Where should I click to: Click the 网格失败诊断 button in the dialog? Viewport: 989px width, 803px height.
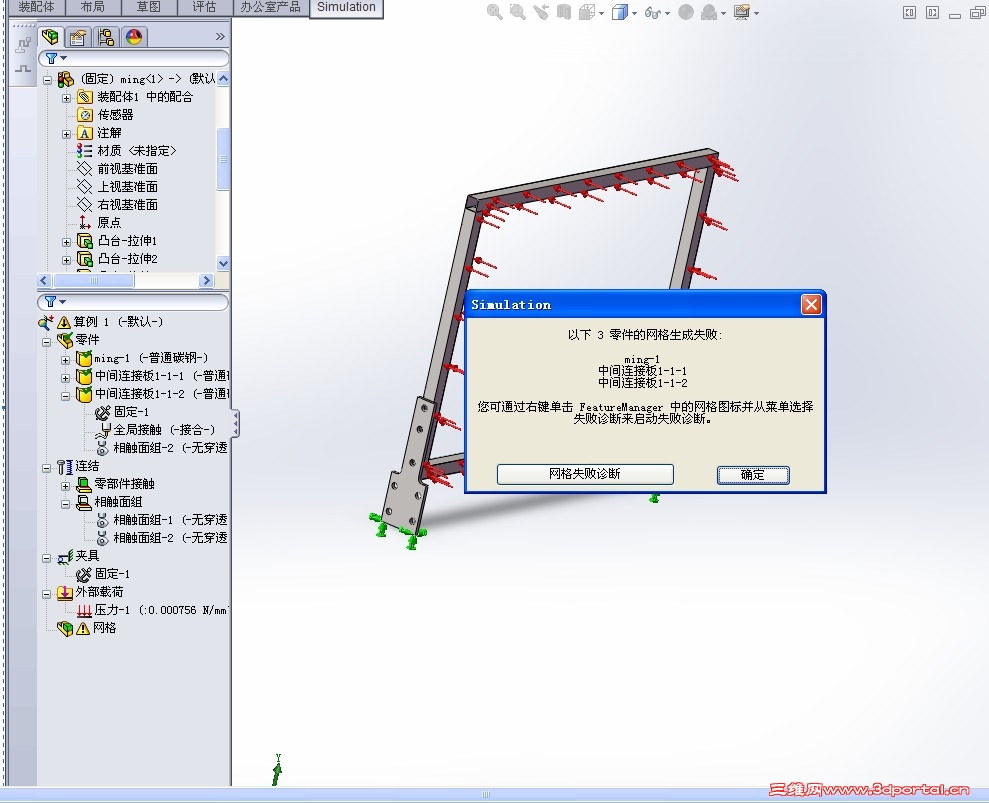584,474
